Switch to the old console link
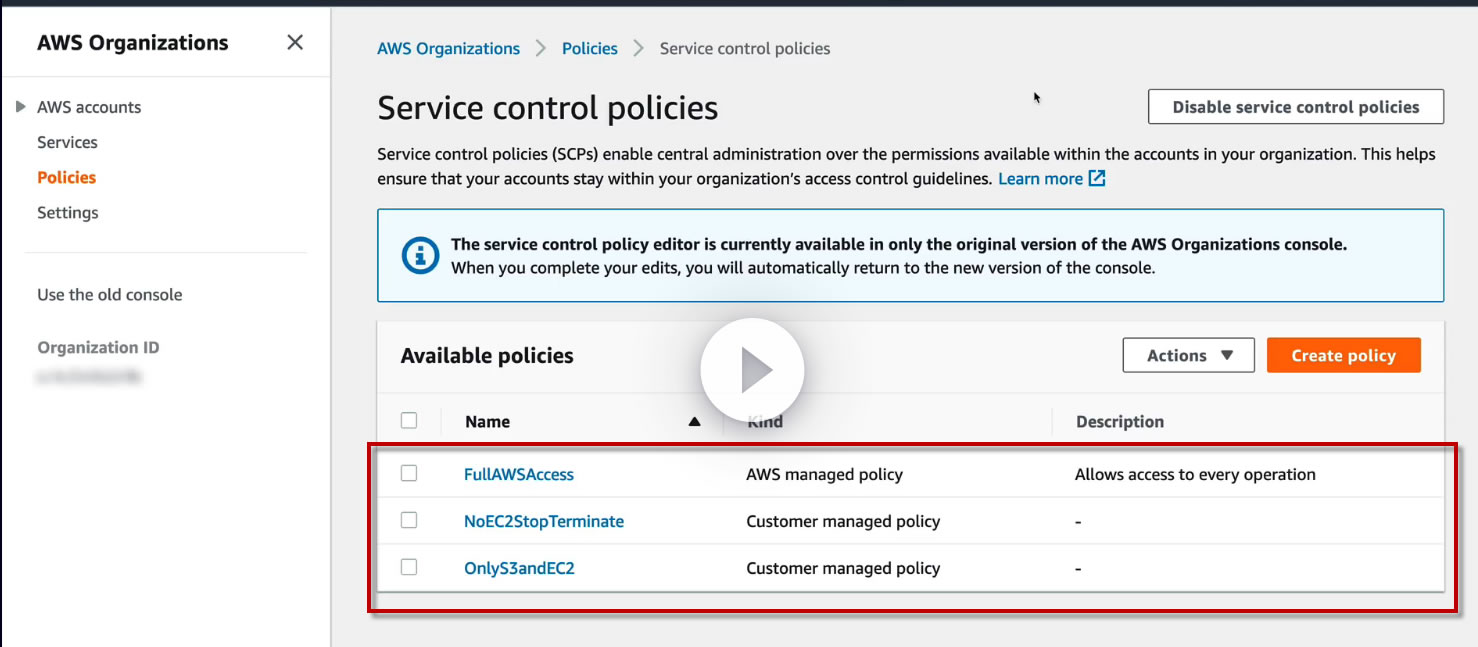Screen dimensions: 1478x647 [110, 295]
